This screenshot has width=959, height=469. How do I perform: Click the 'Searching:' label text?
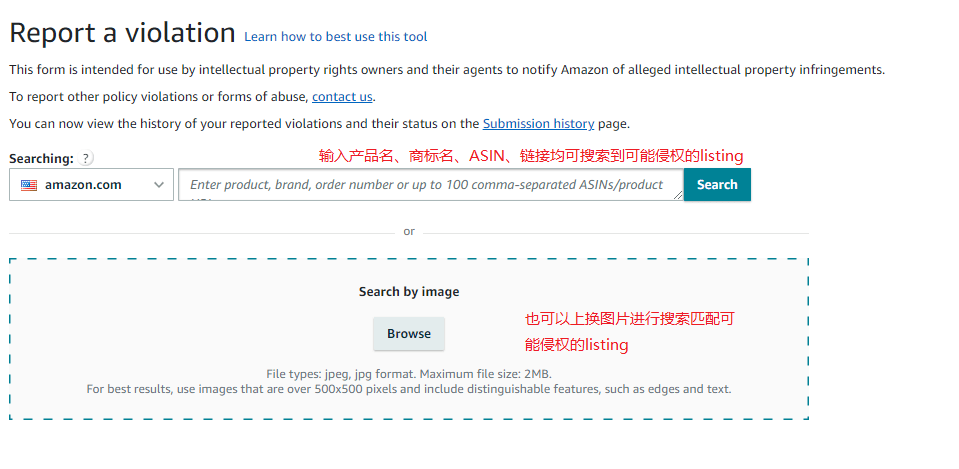41,159
